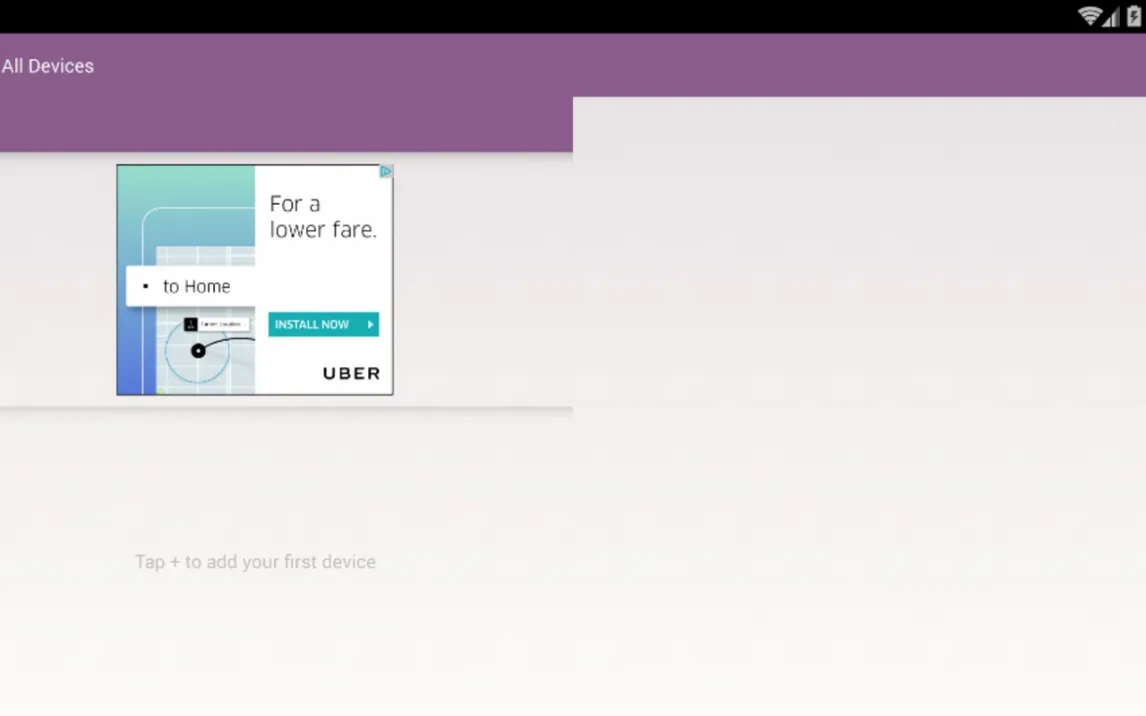This screenshot has height=716, width=1146.
Task: Tap the cellular signal icon
Action: (1112, 17)
